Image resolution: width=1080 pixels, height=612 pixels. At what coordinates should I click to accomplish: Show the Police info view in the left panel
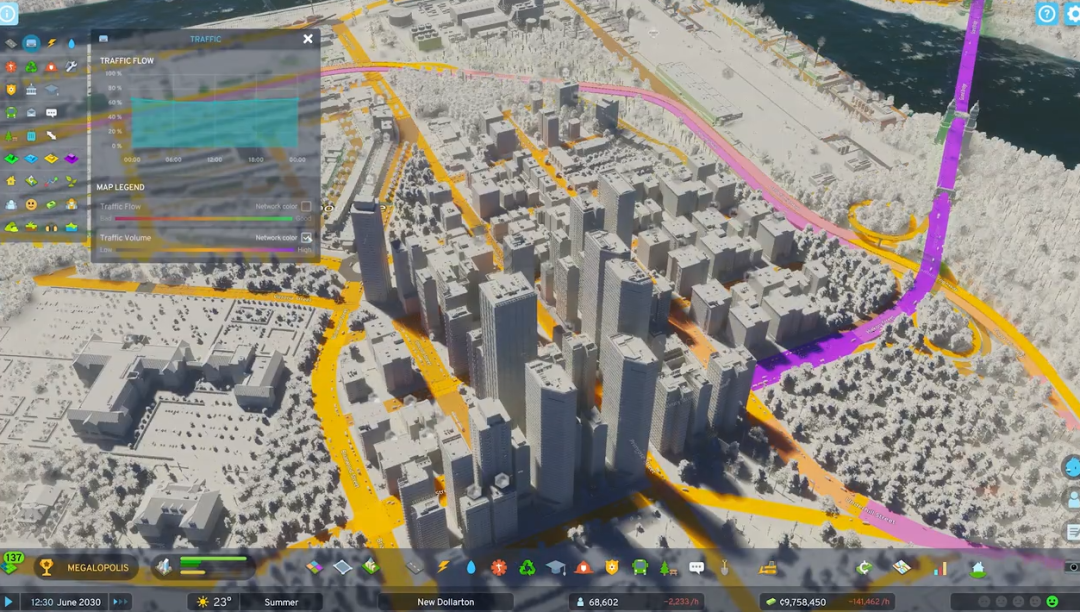[x=11, y=89]
